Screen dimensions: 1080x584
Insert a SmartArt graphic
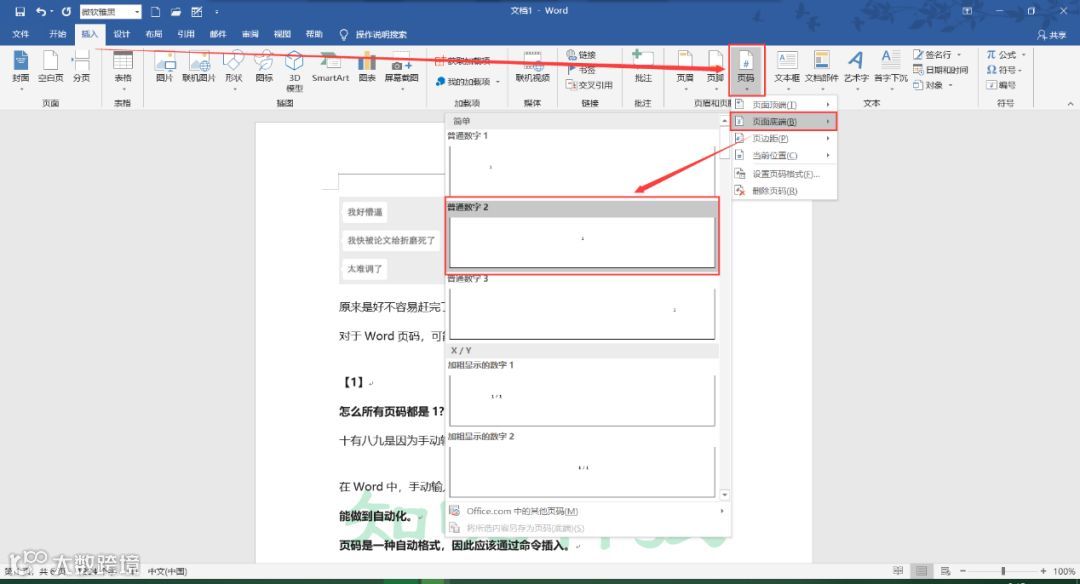pyautogui.click(x=331, y=67)
